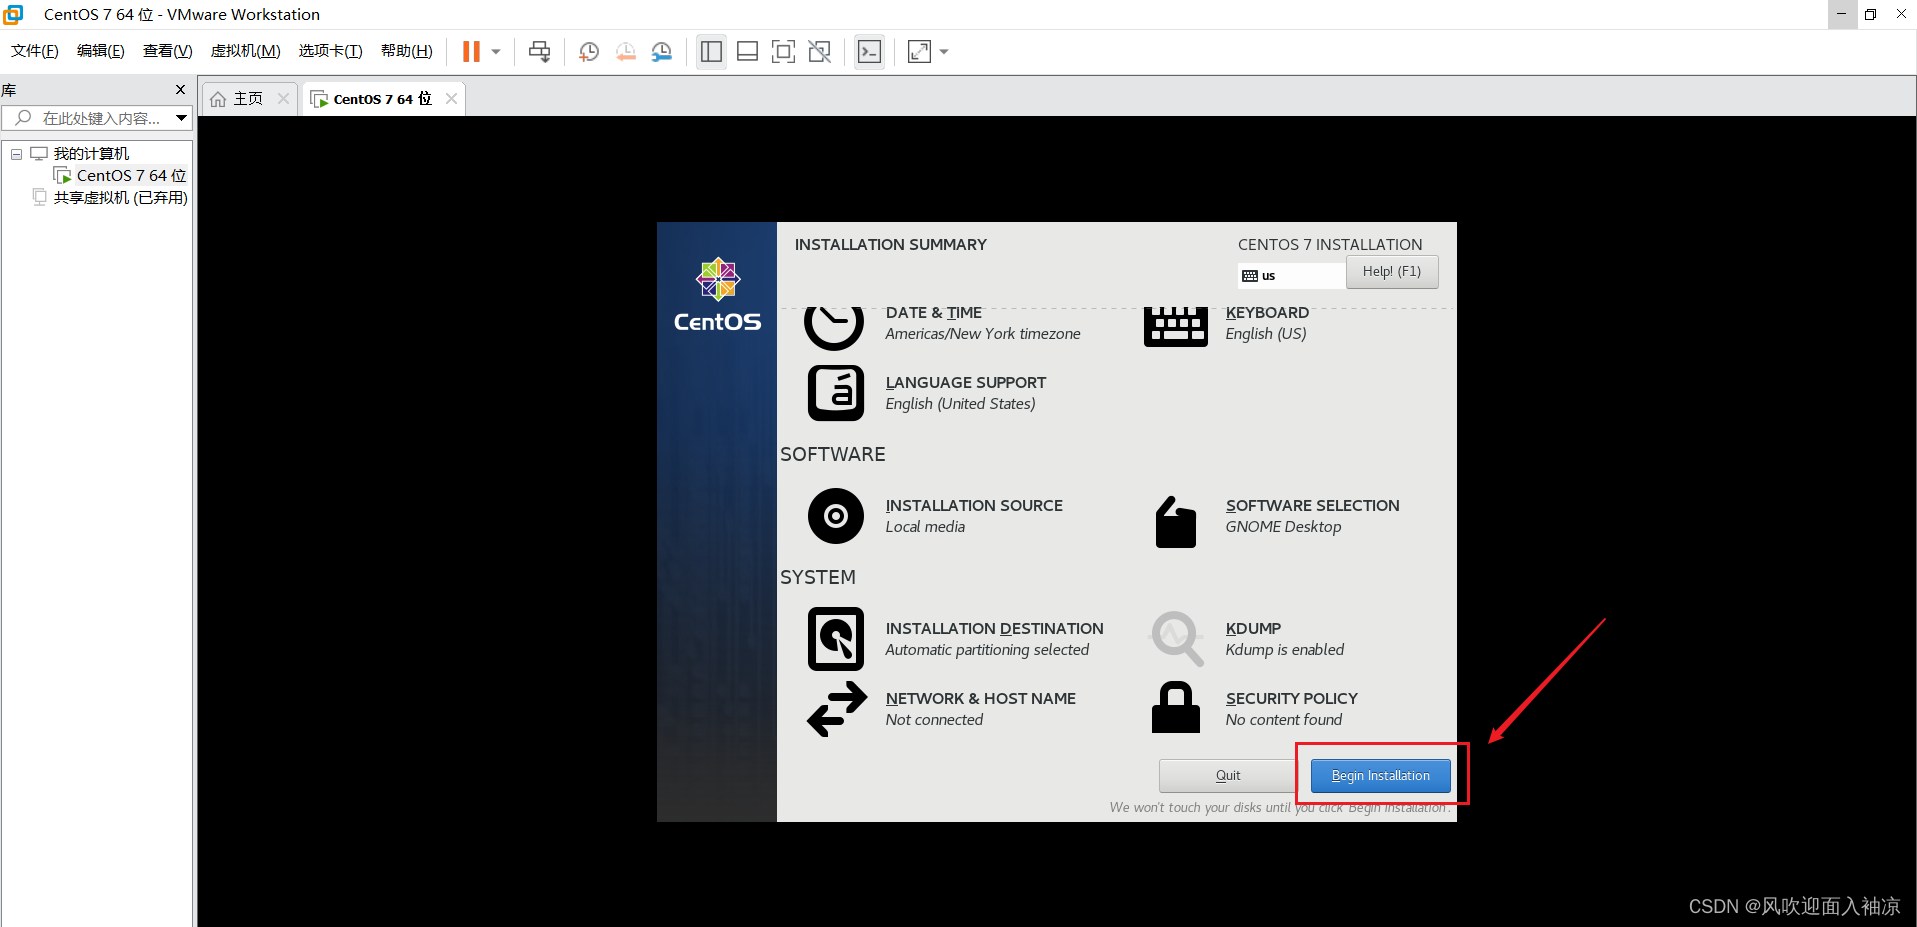The image size is (1917, 927).
Task: Open the 编辑(E) menu
Action: (101, 51)
